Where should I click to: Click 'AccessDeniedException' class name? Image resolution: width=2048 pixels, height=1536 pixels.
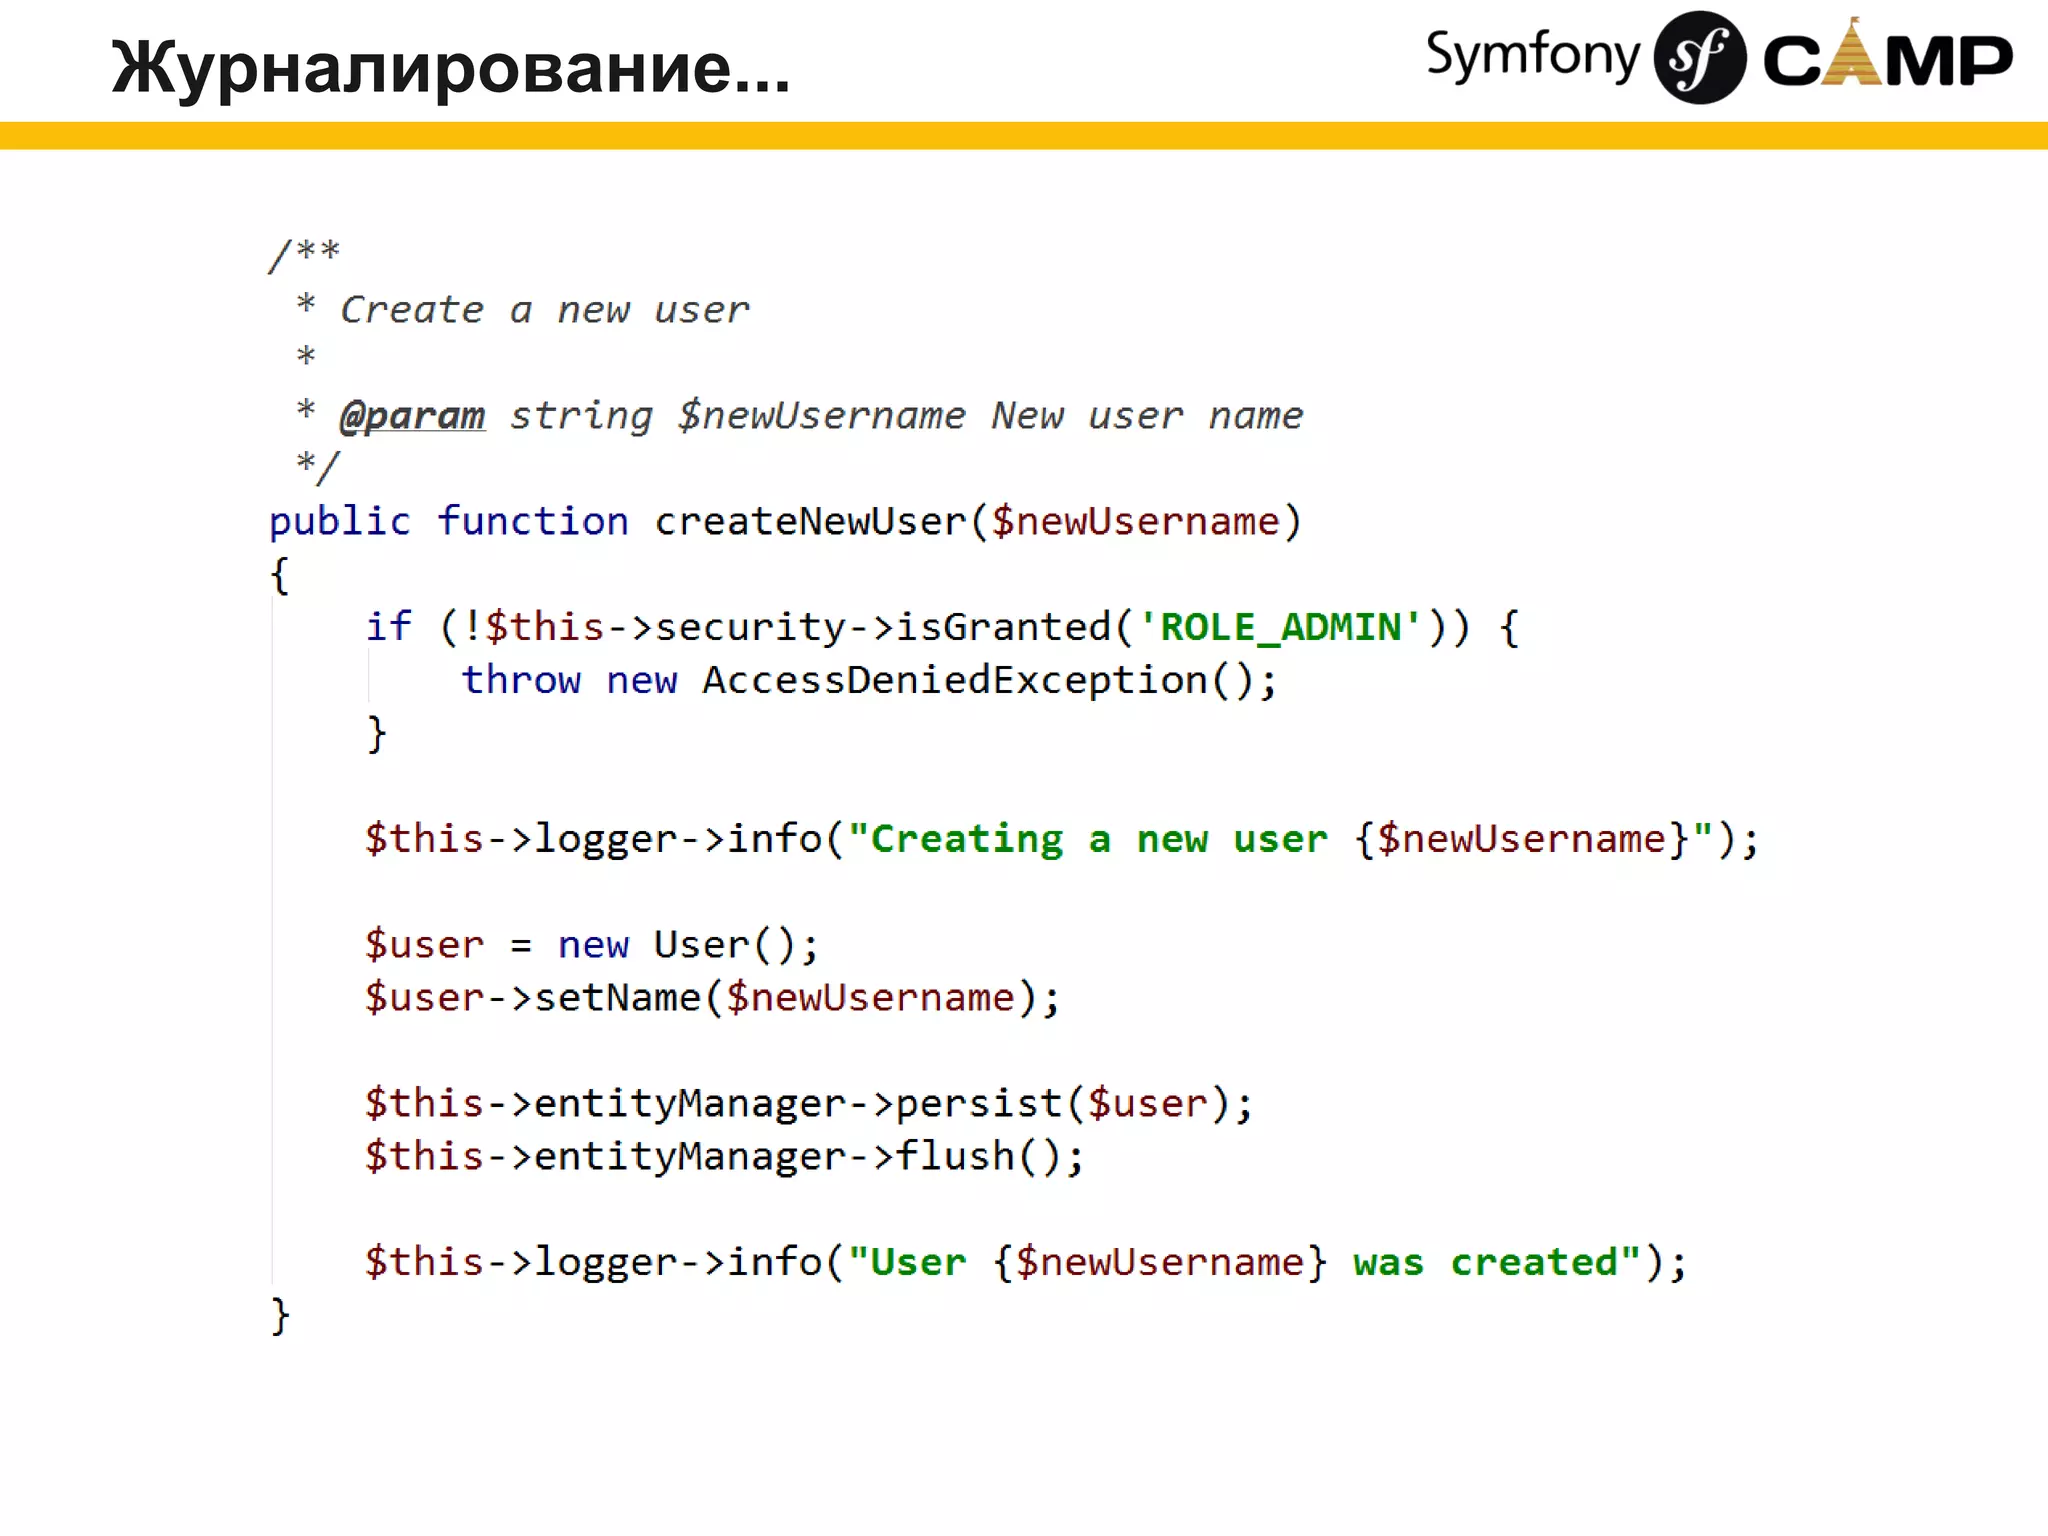(x=955, y=680)
